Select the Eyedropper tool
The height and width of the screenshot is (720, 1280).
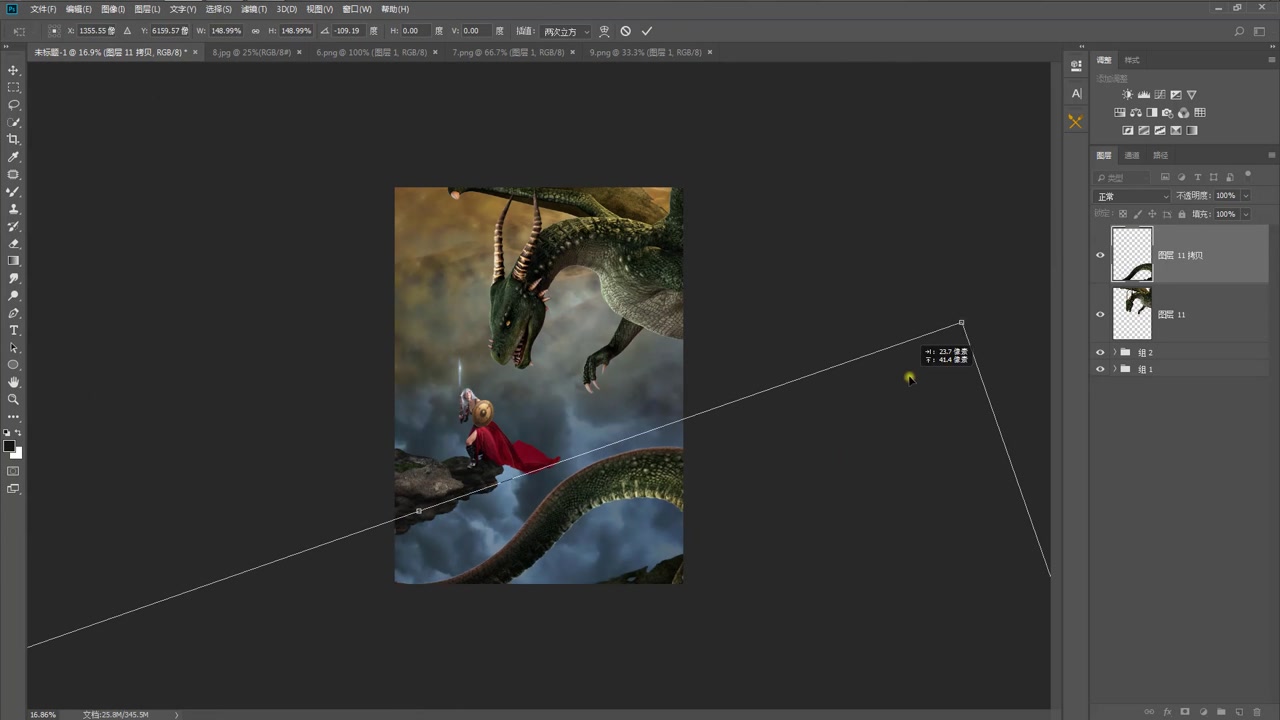14,157
